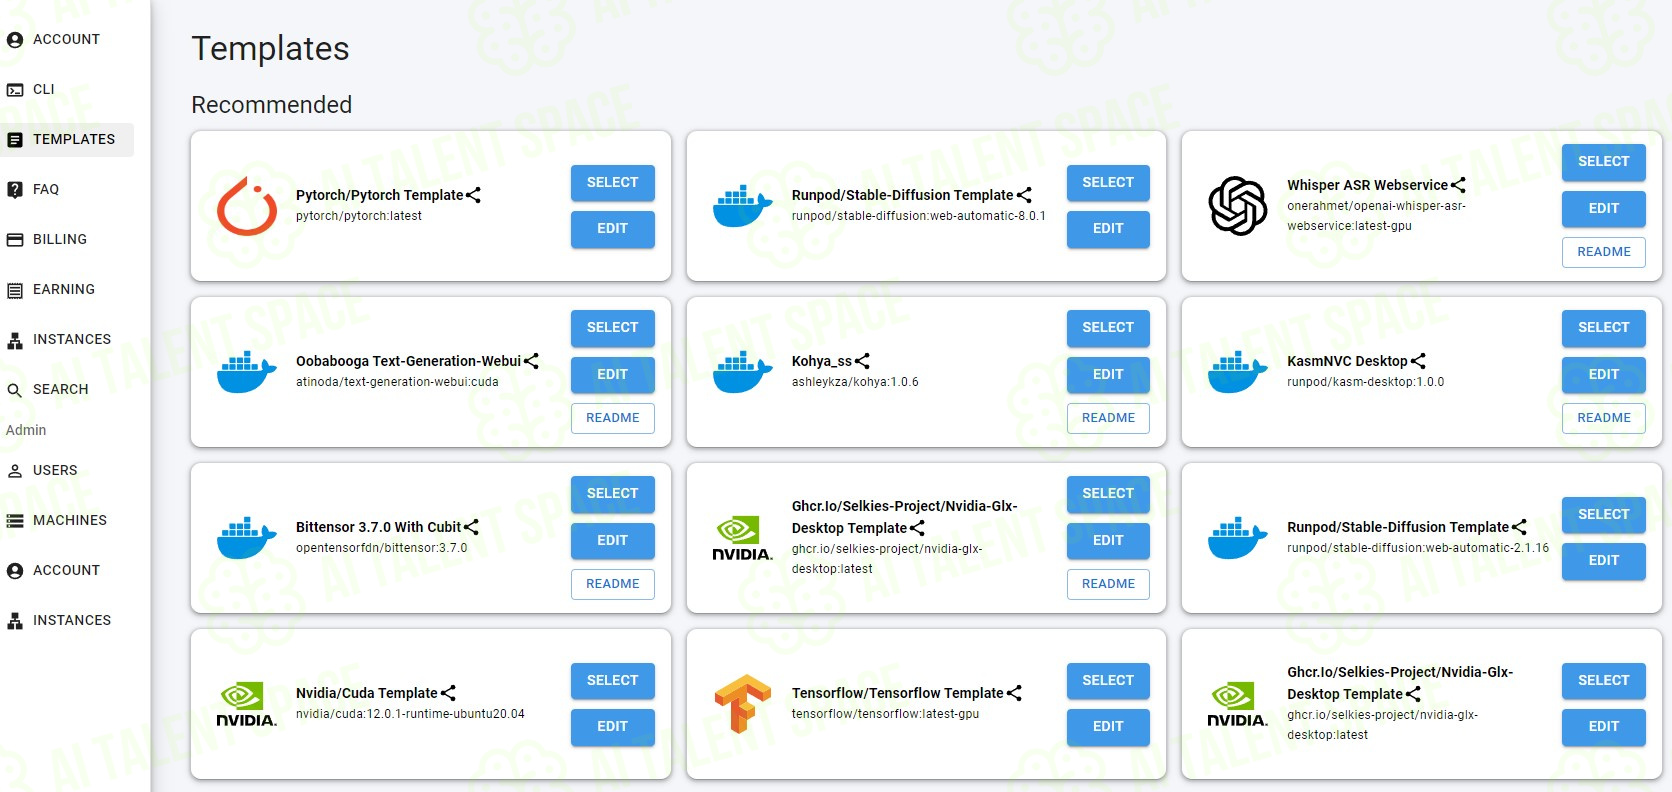Viewport: 1672px width, 792px height.
Task: Open the Account page above CLI
Action: coord(67,40)
